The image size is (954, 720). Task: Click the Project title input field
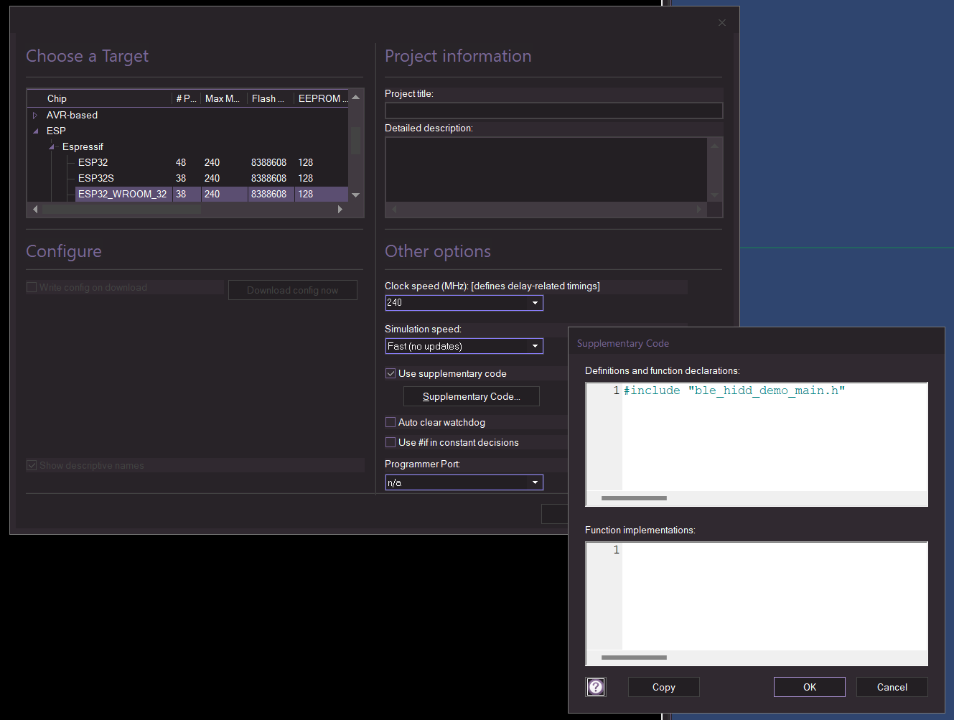click(x=553, y=111)
